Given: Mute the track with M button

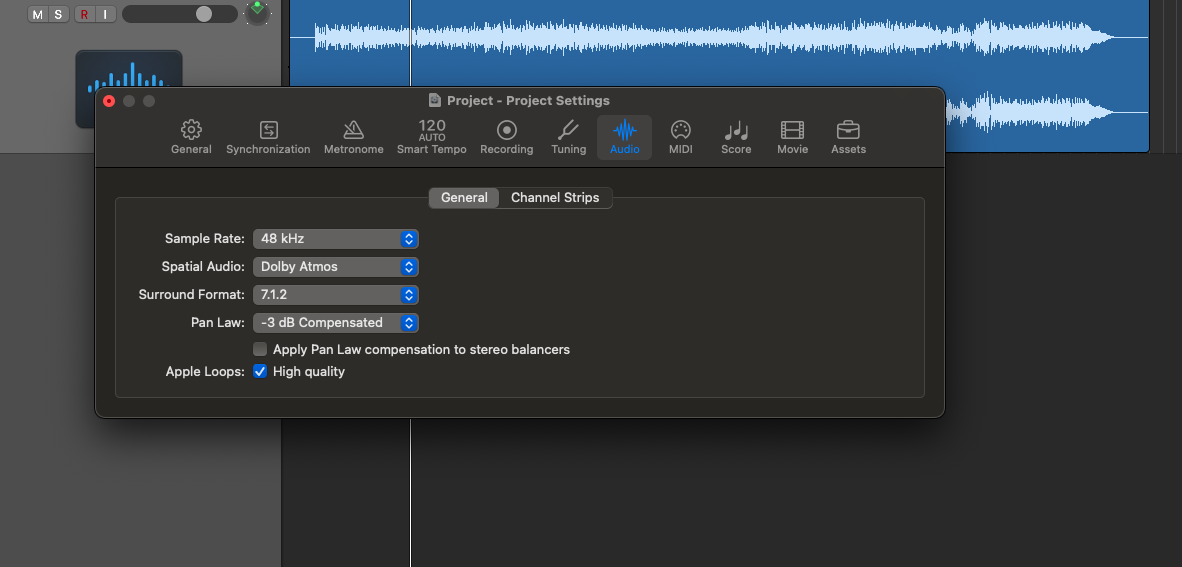Looking at the screenshot, I should tap(38, 14).
